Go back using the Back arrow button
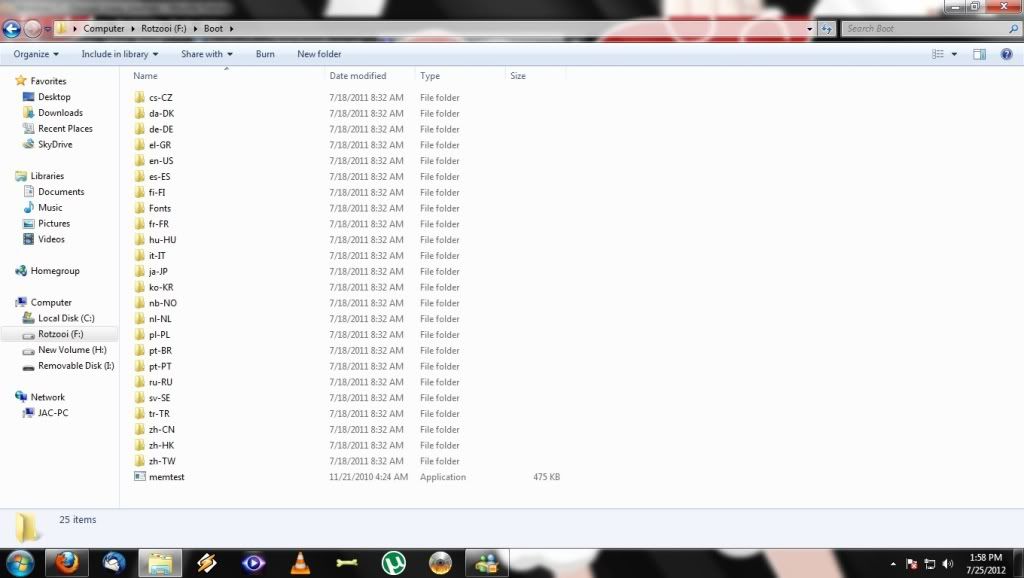This screenshot has height=578, width=1024. [x=12, y=29]
